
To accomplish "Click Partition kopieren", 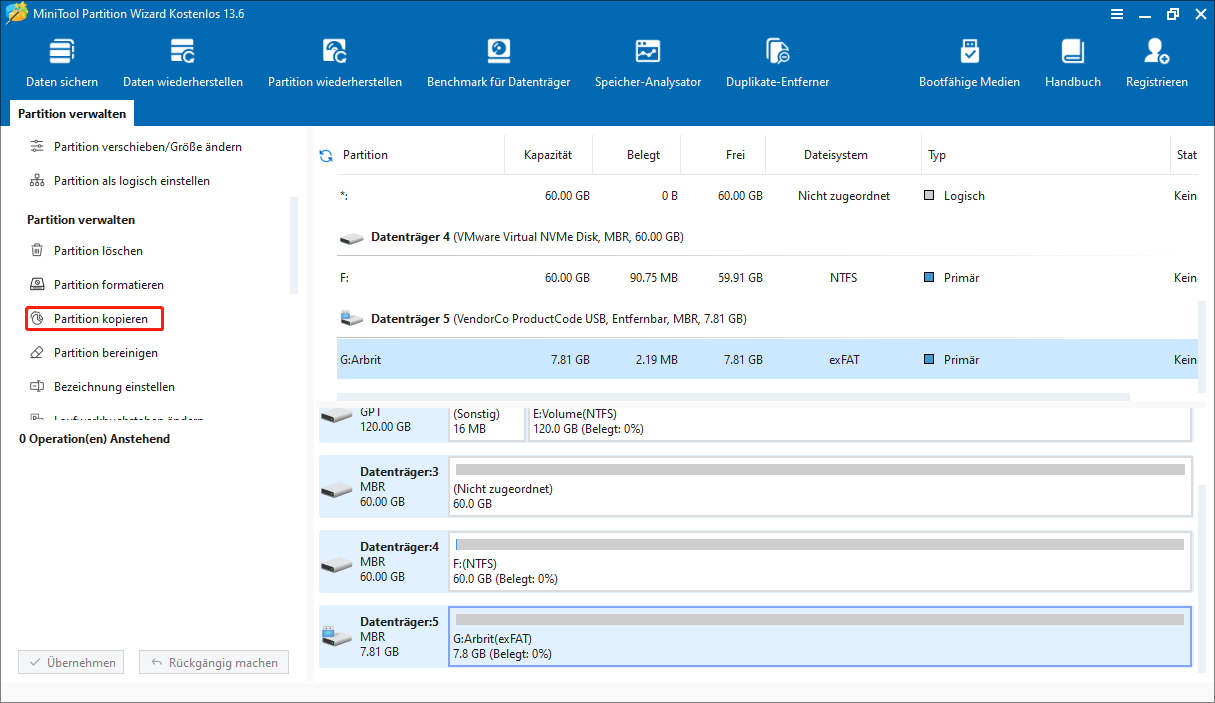I will coord(94,319).
